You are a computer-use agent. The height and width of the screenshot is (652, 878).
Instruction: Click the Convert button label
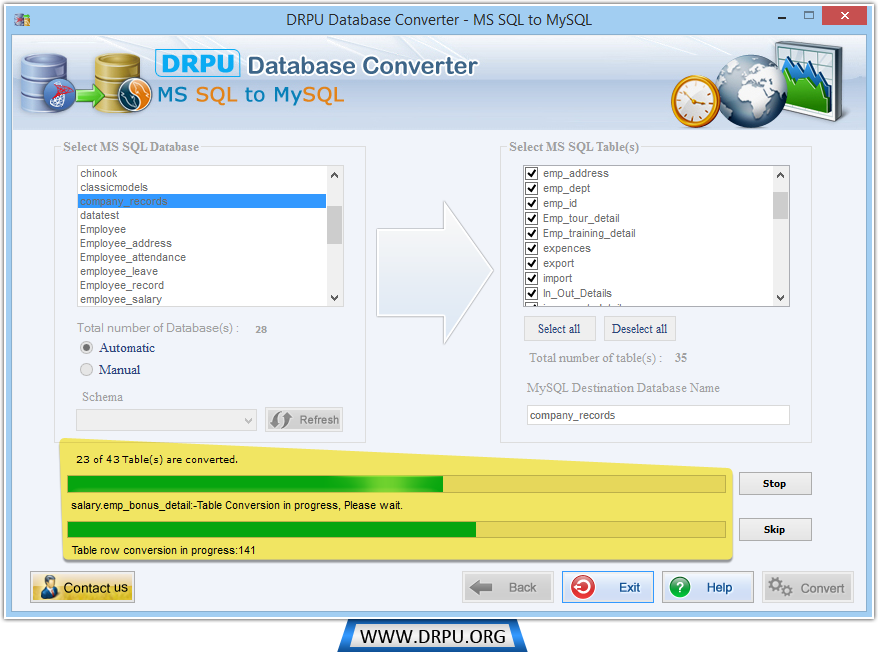pos(822,588)
